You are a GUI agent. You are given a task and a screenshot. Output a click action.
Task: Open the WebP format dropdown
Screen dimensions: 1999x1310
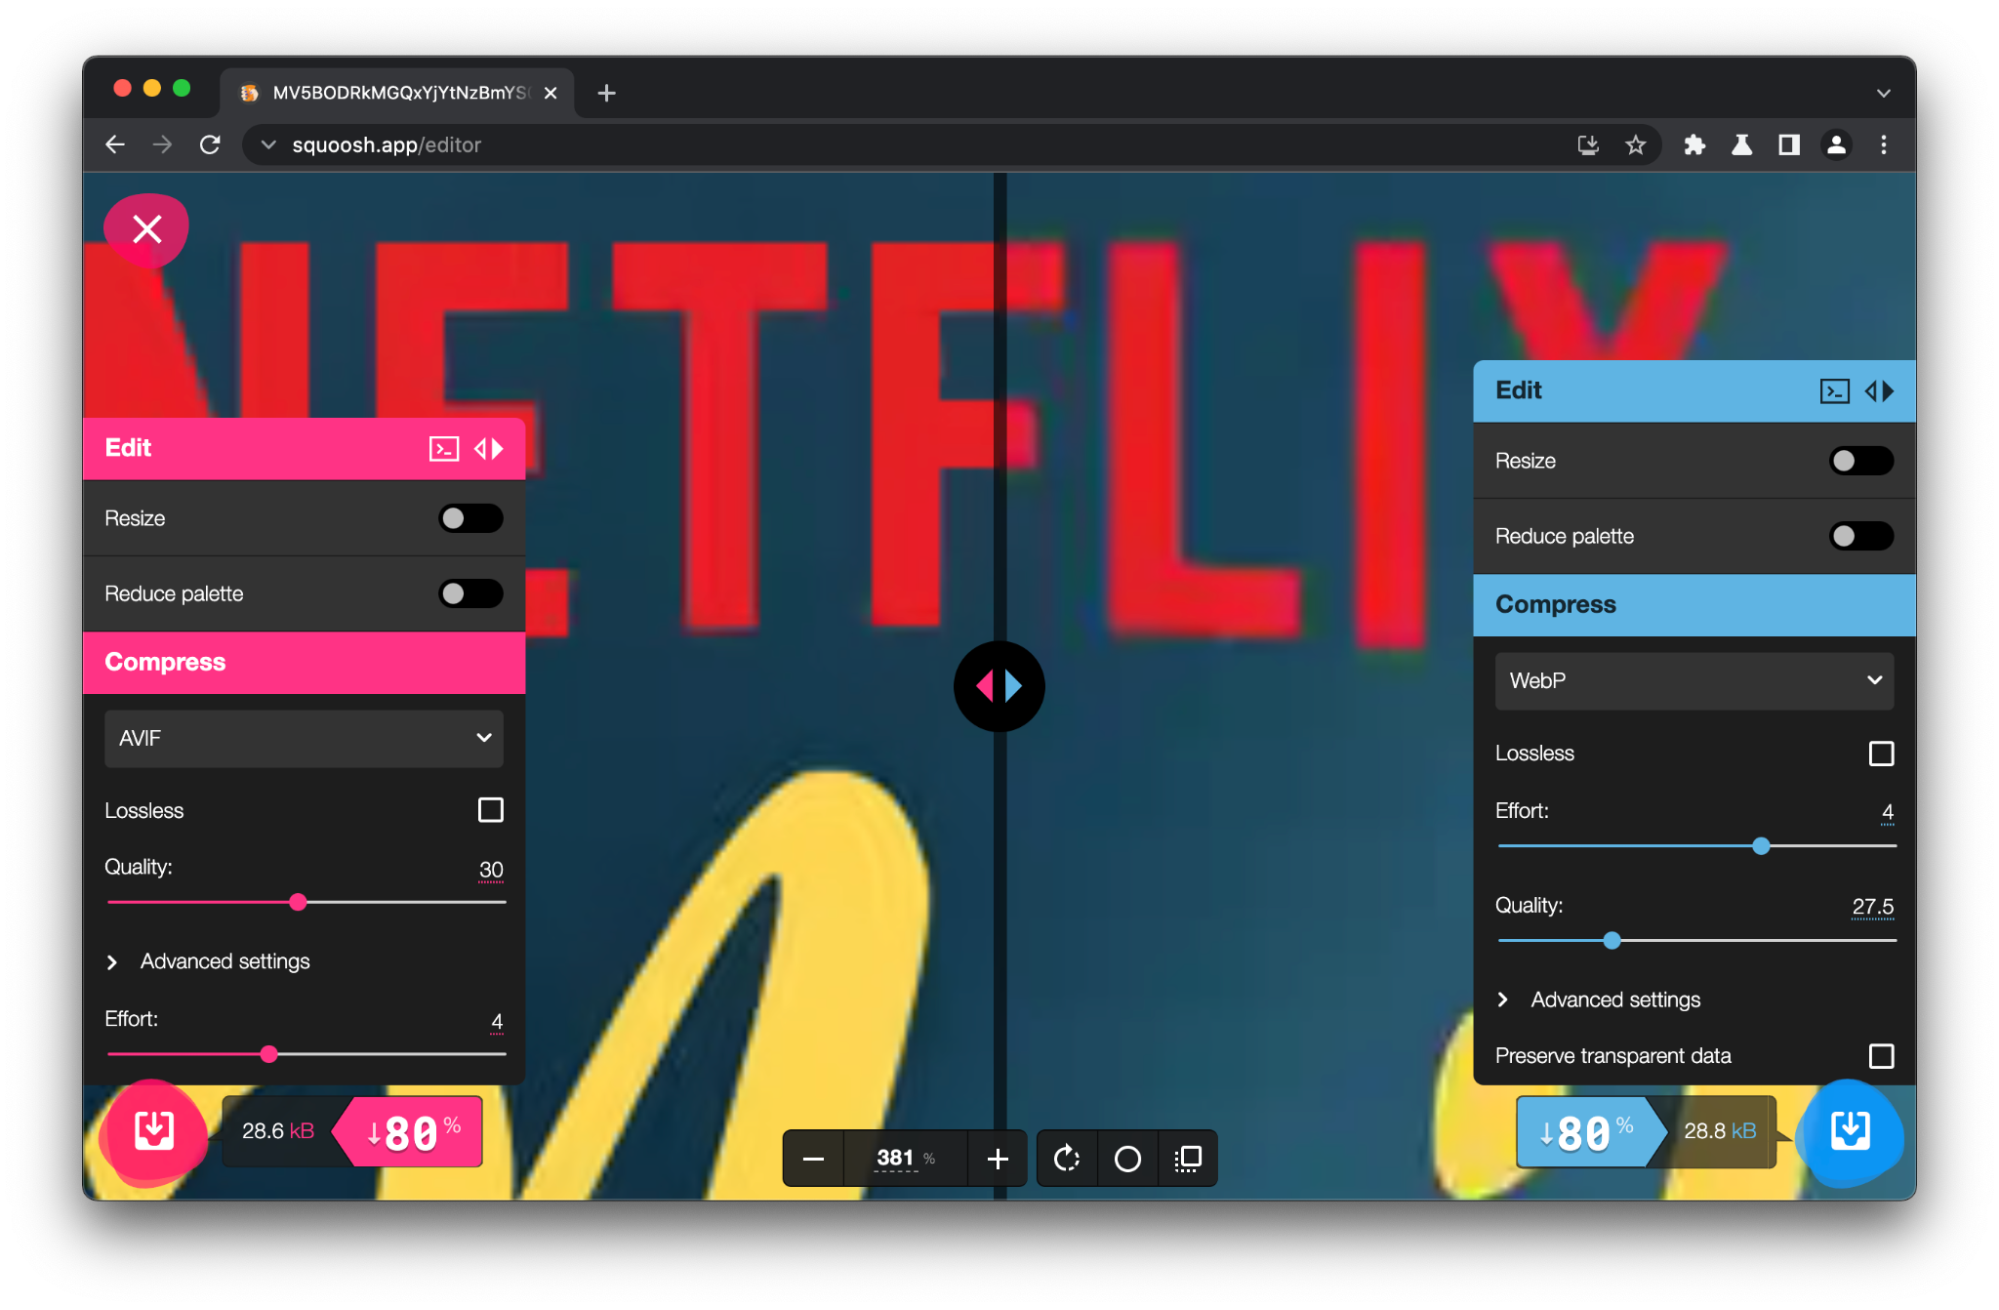1694,681
